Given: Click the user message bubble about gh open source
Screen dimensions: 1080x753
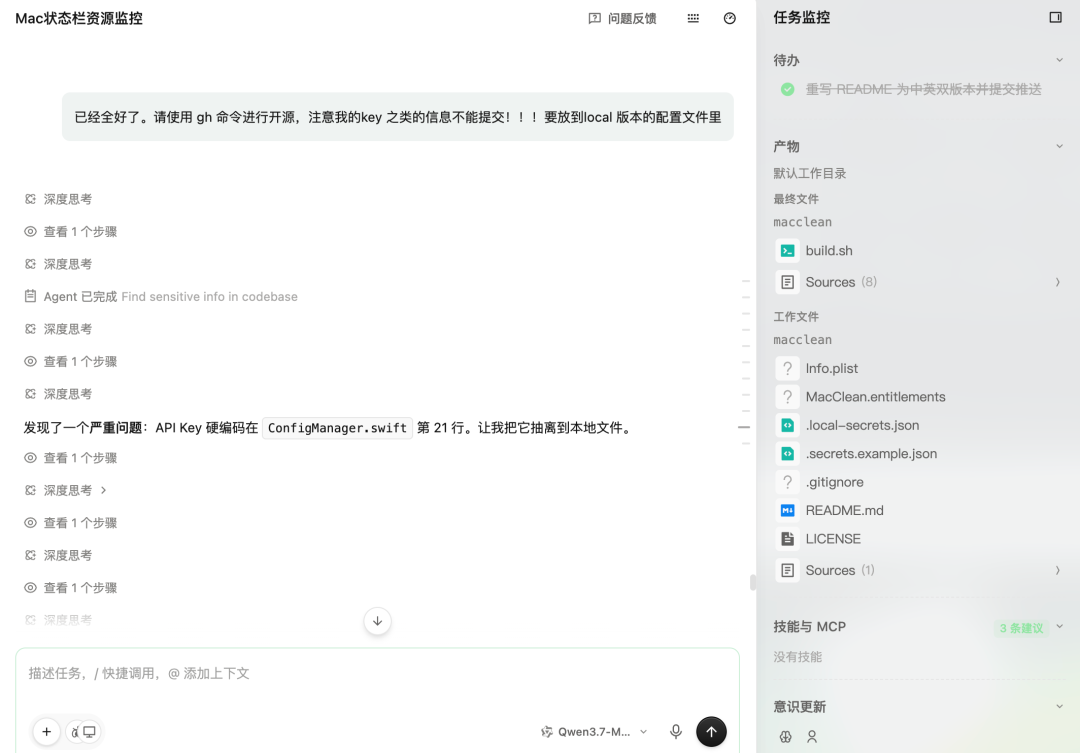Looking at the screenshot, I should (397, 117).
